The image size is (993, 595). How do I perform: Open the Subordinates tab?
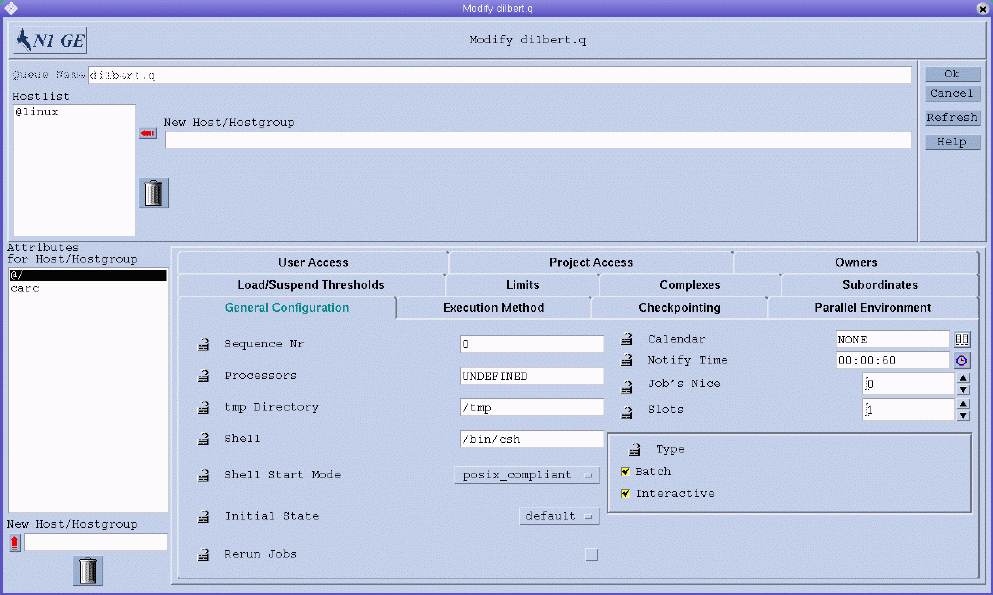pyautogui.click(x=880, y=285)
